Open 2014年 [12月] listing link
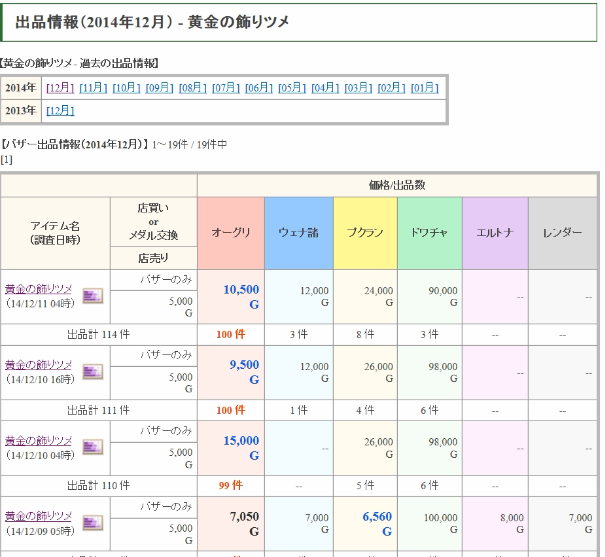This screenshot has height=557, width=605. point(60,88)
